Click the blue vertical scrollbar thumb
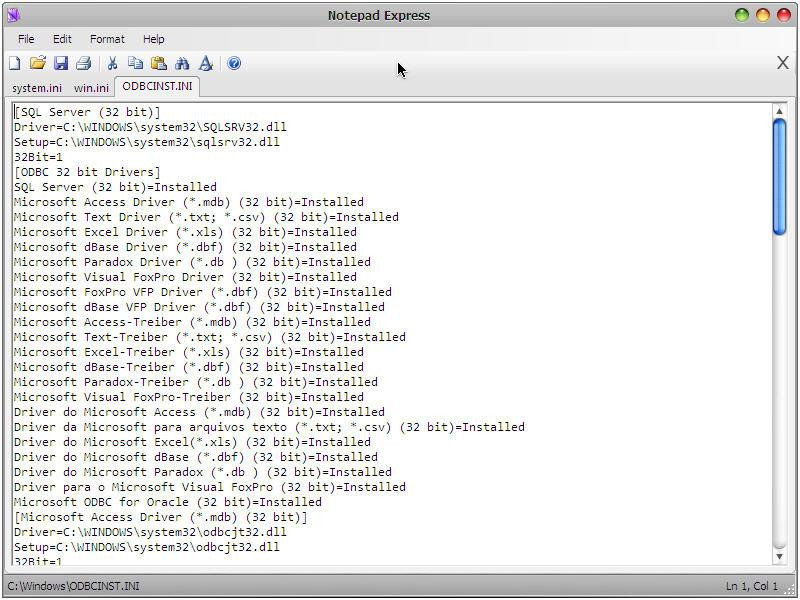800x600 pixels. coord(779,177)
